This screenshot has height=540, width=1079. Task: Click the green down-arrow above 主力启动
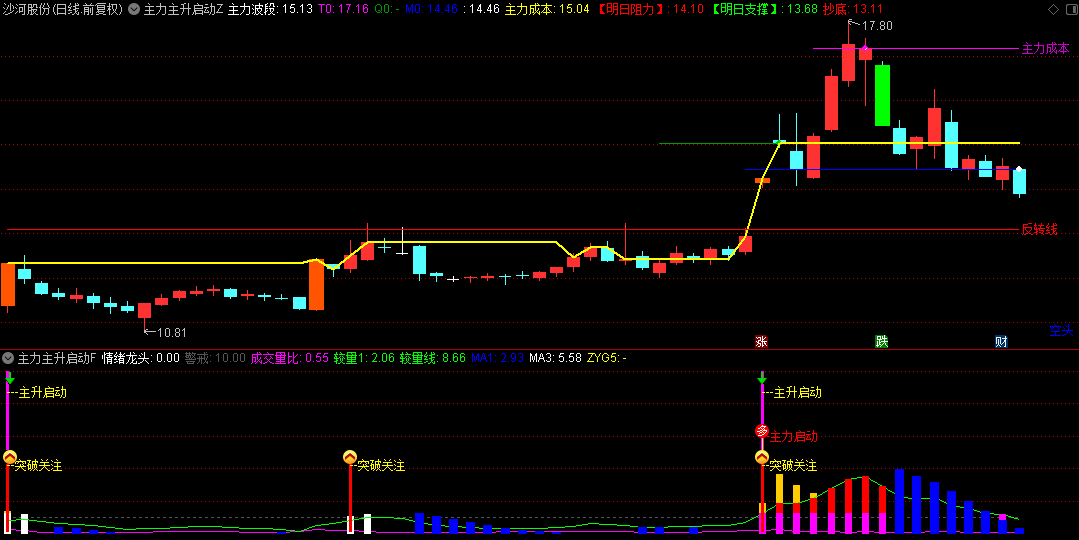click(x=762, y=378)
